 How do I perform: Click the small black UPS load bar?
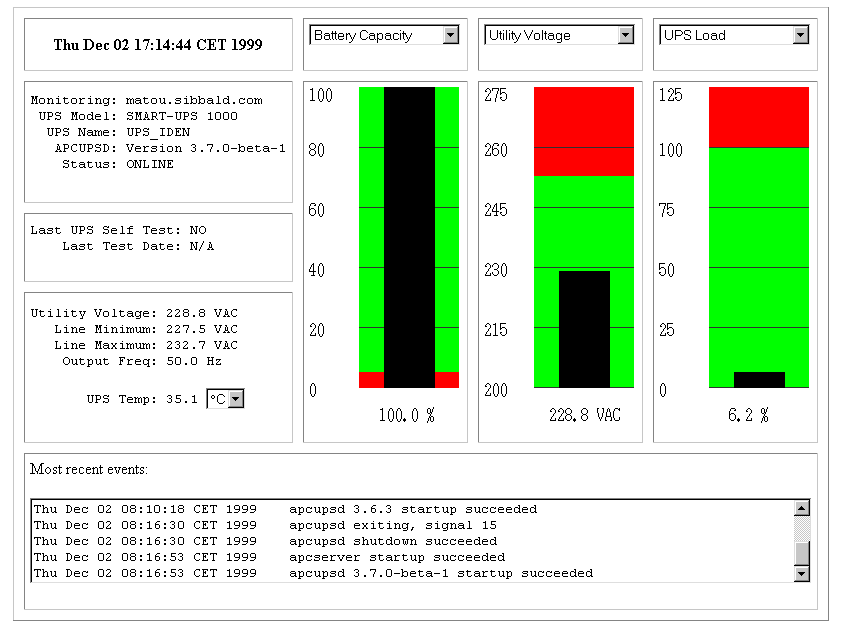(x=759, y=379)
